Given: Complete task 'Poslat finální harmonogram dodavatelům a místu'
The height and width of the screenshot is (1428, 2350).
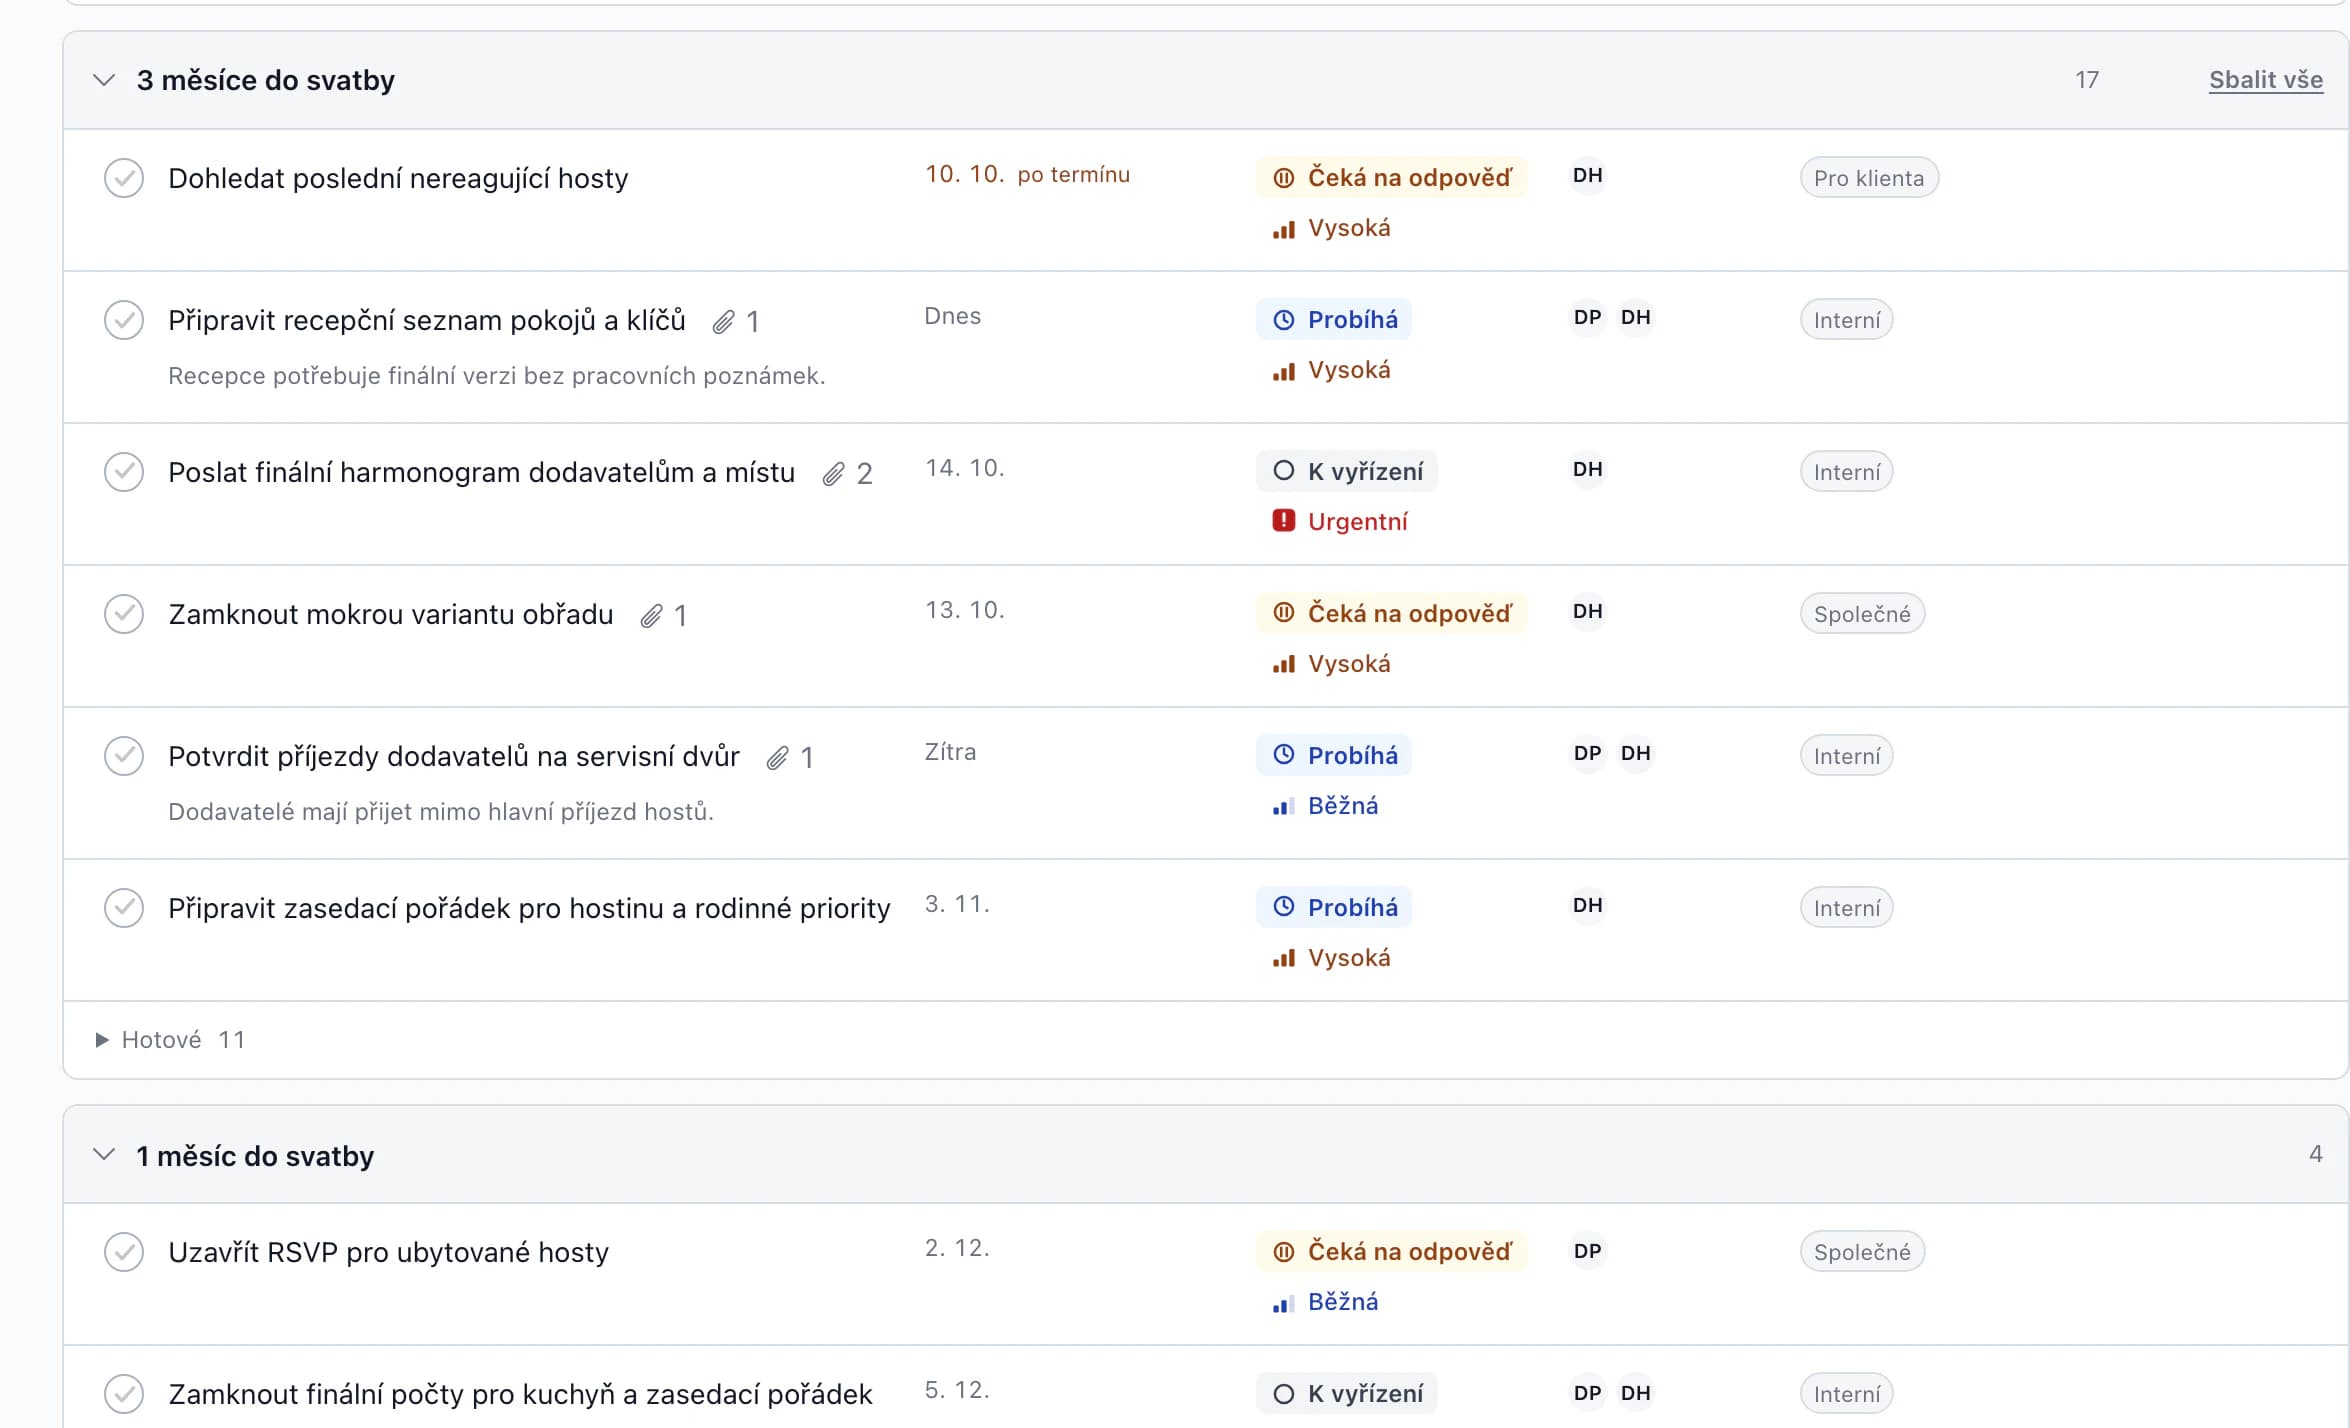Looking at the screenshot, I should [124, 472].
